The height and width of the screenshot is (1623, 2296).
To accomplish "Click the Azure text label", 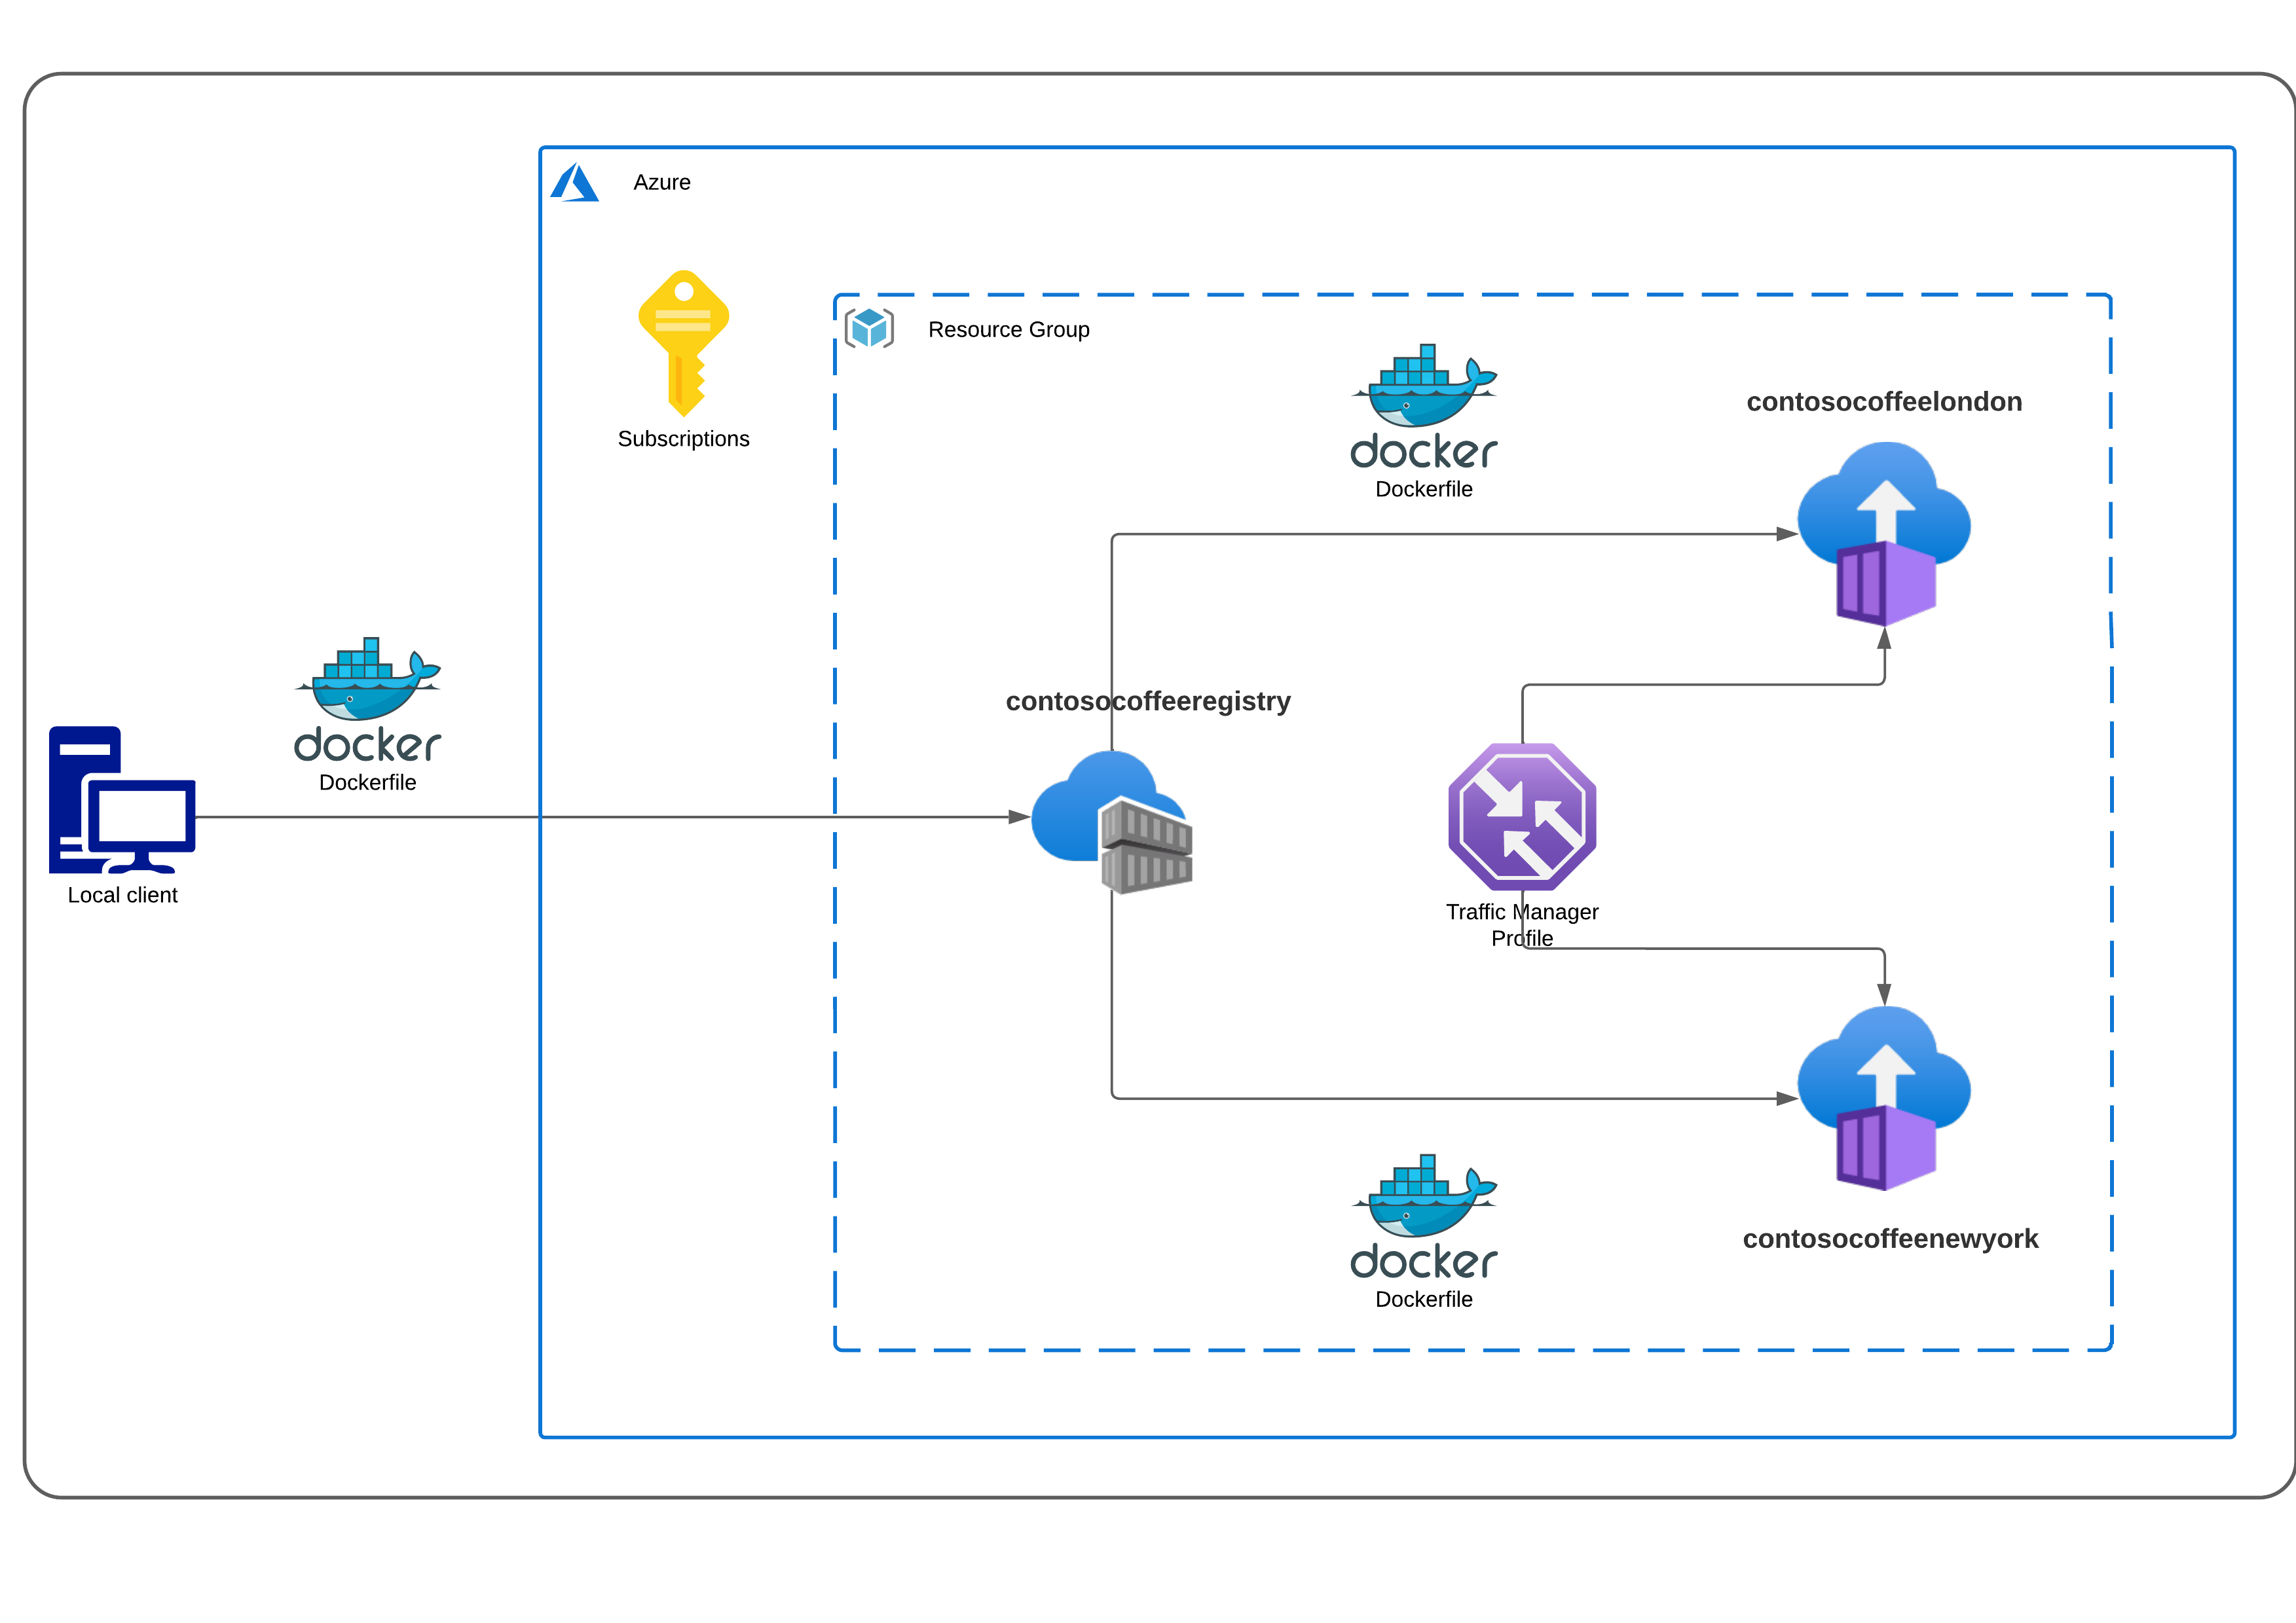I will pos(662,183).
